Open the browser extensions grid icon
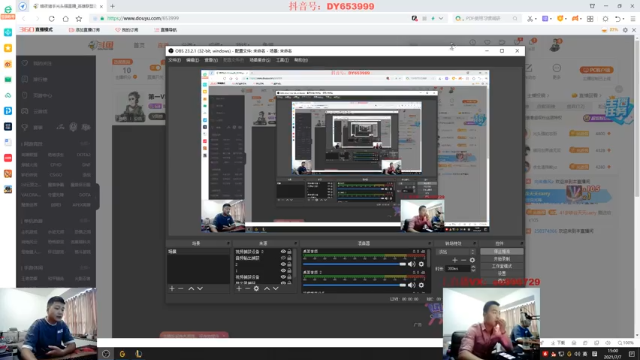This screenshot has width=640, height=360. coord(590,18)
